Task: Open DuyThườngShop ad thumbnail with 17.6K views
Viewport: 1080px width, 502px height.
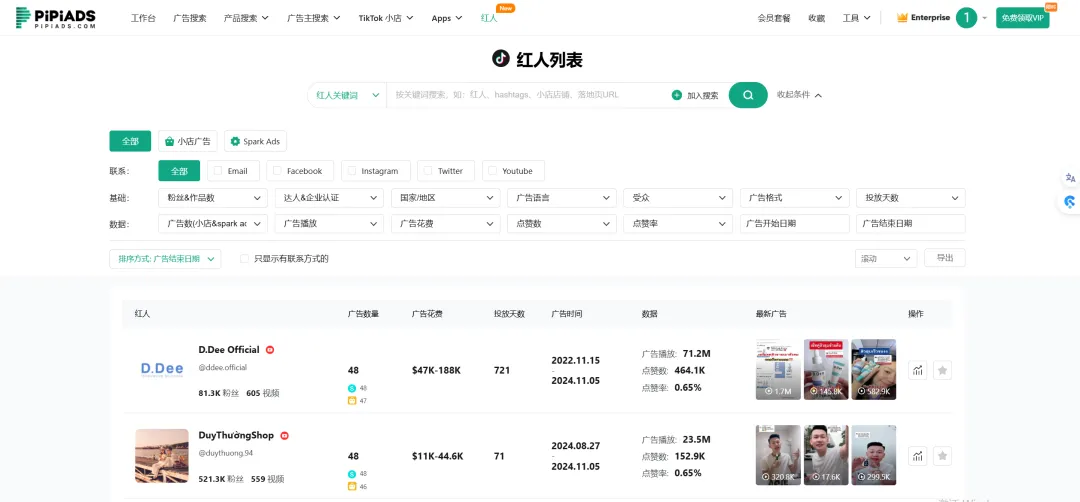Action: pos(826,454)
